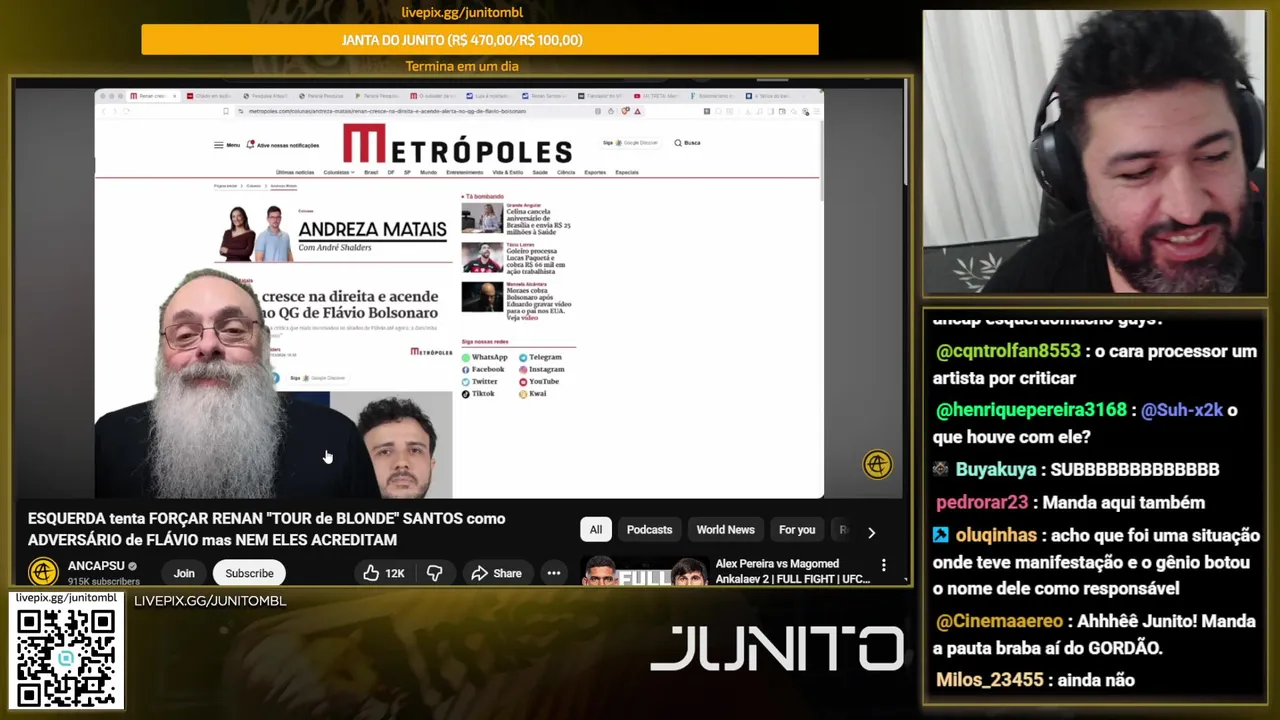Open the ANCAPSU channel avatar
Viewport: 1280px width, 720px height.
(43, 571)
